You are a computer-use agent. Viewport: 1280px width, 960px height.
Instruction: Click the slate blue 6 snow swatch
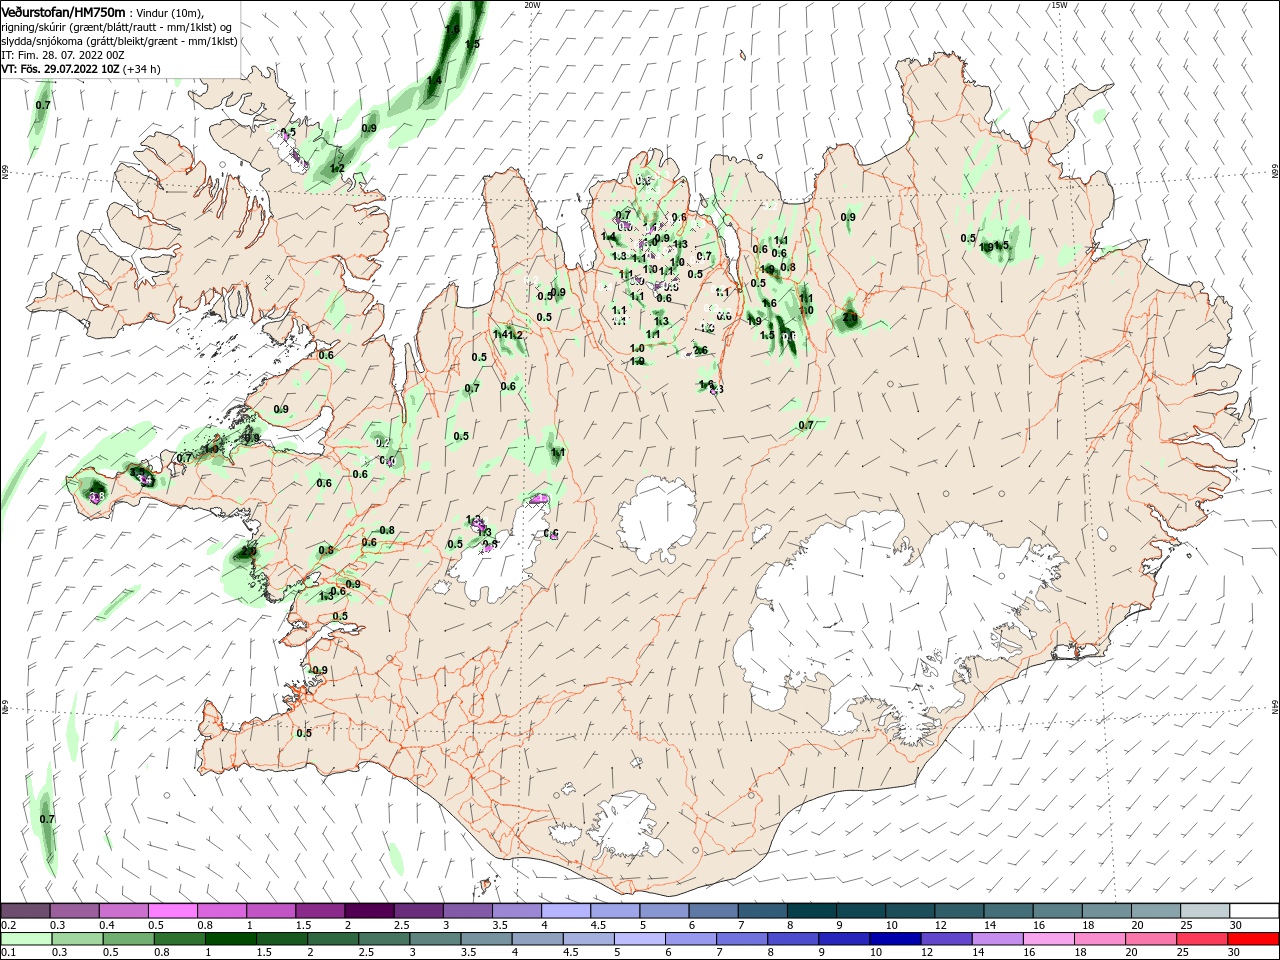tap(713, 911)
